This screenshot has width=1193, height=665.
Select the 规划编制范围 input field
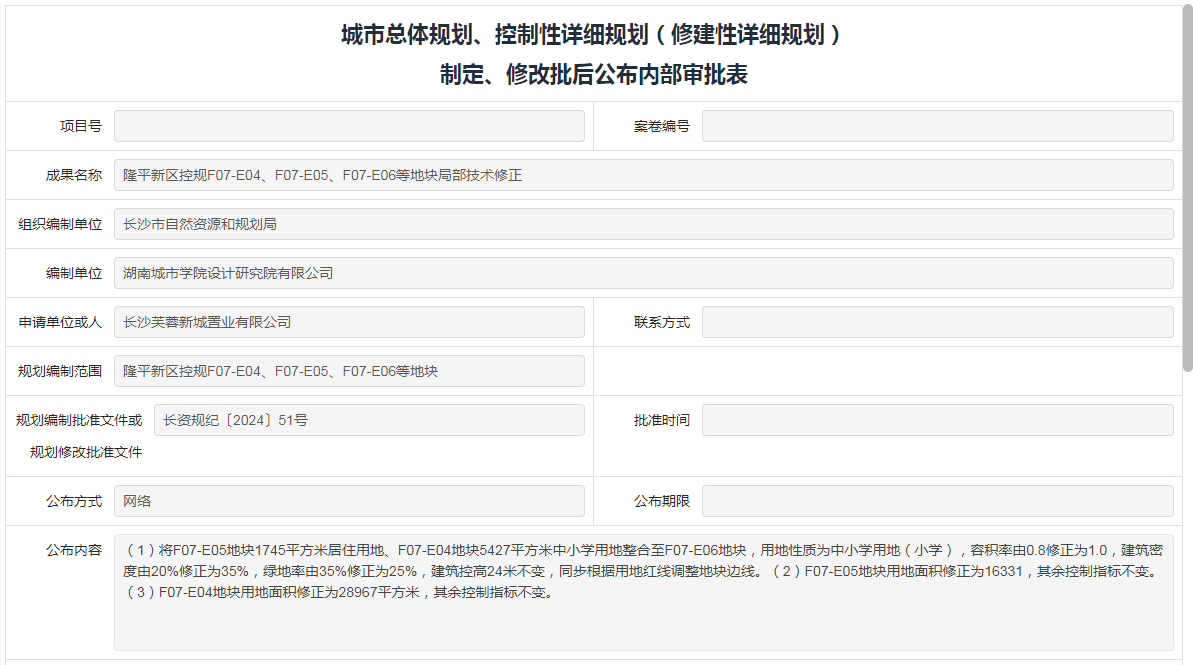[x=349, y=371]
